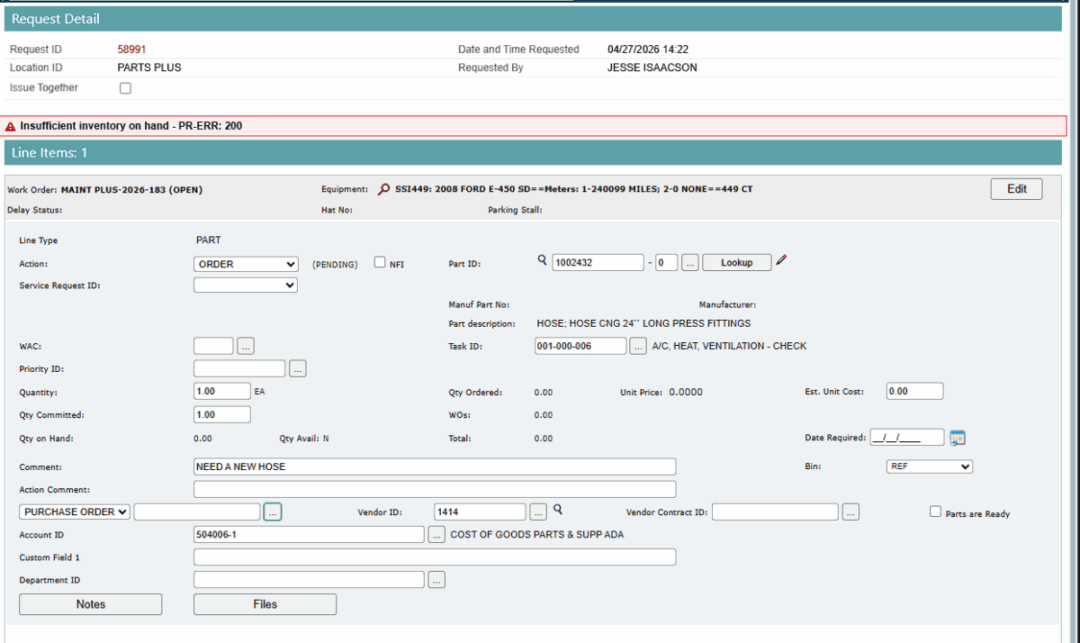Click the Part ID field containing 1002432
Screen dimensions: 1080x643
pyautogui.click(x=598, y=263)
